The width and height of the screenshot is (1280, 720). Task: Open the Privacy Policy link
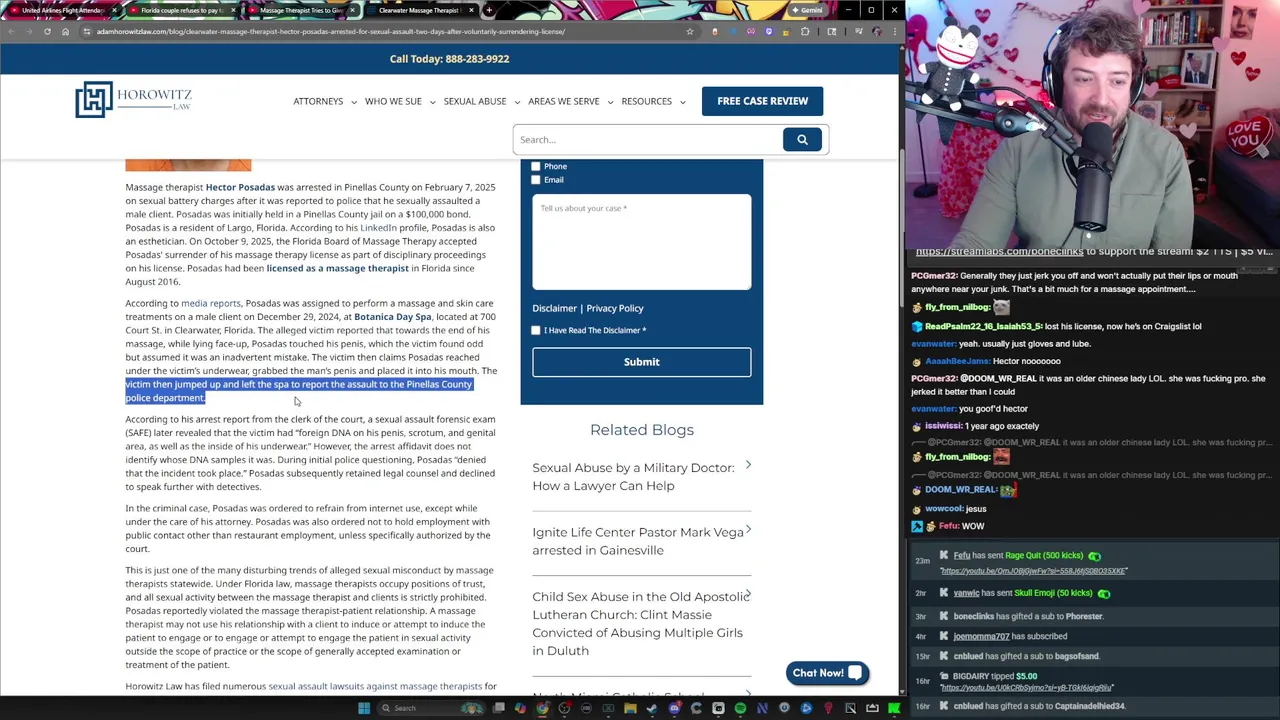(615, 308)
